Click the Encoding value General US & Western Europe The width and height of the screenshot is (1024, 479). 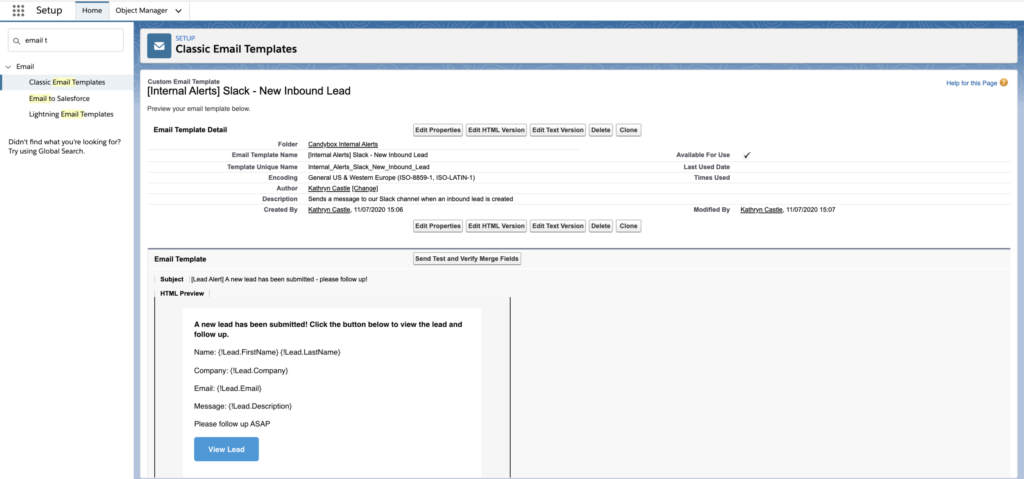coord(391,178)
